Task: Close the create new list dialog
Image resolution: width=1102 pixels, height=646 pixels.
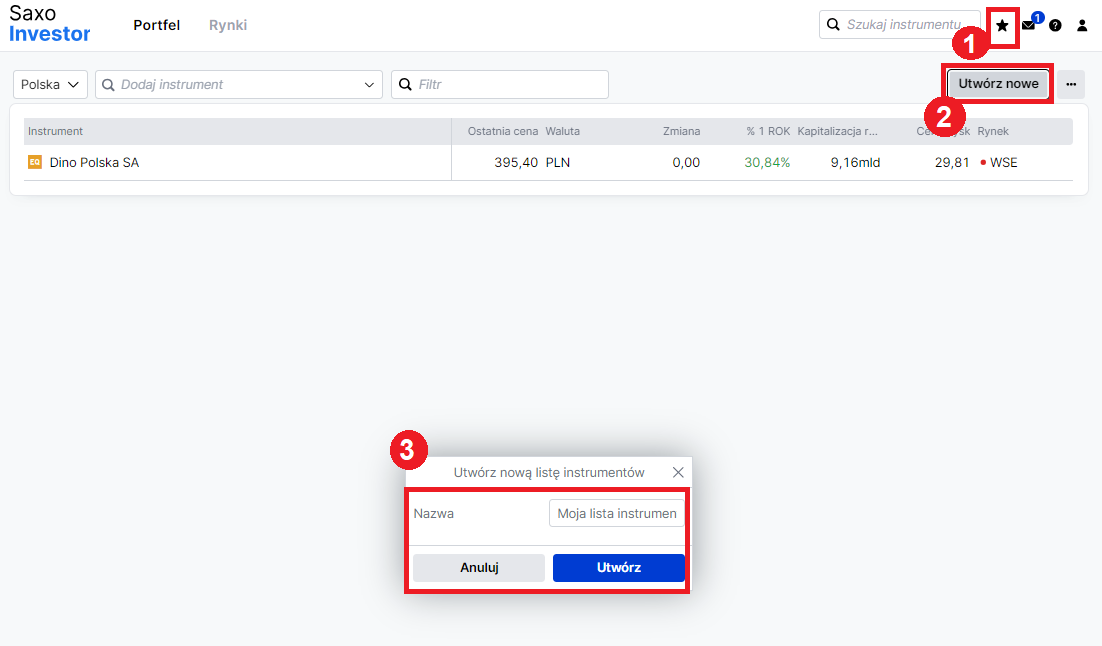Action: pyautogui.click(x=678, y=472)
